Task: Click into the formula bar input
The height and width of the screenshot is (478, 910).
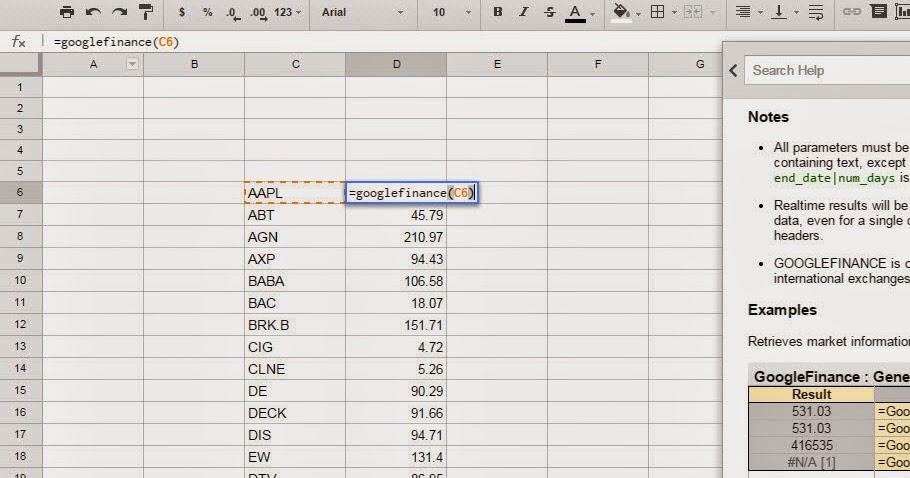Action: click(x=383, y=42)
